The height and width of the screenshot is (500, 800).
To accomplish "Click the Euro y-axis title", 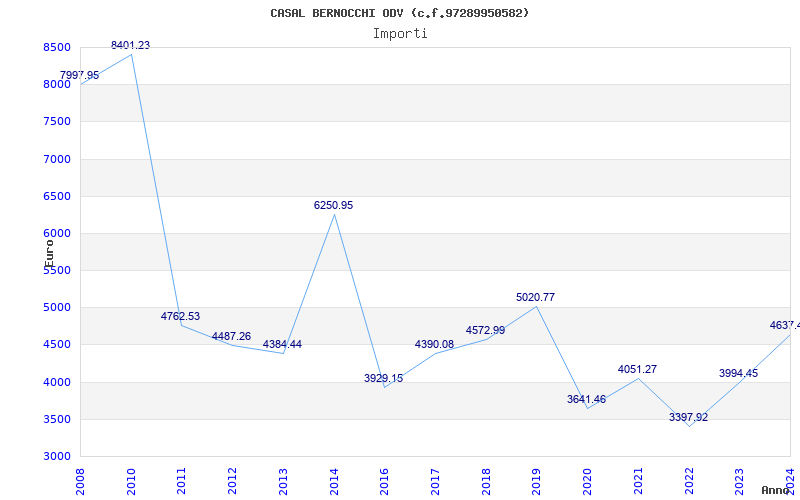I will pos(49,254).
